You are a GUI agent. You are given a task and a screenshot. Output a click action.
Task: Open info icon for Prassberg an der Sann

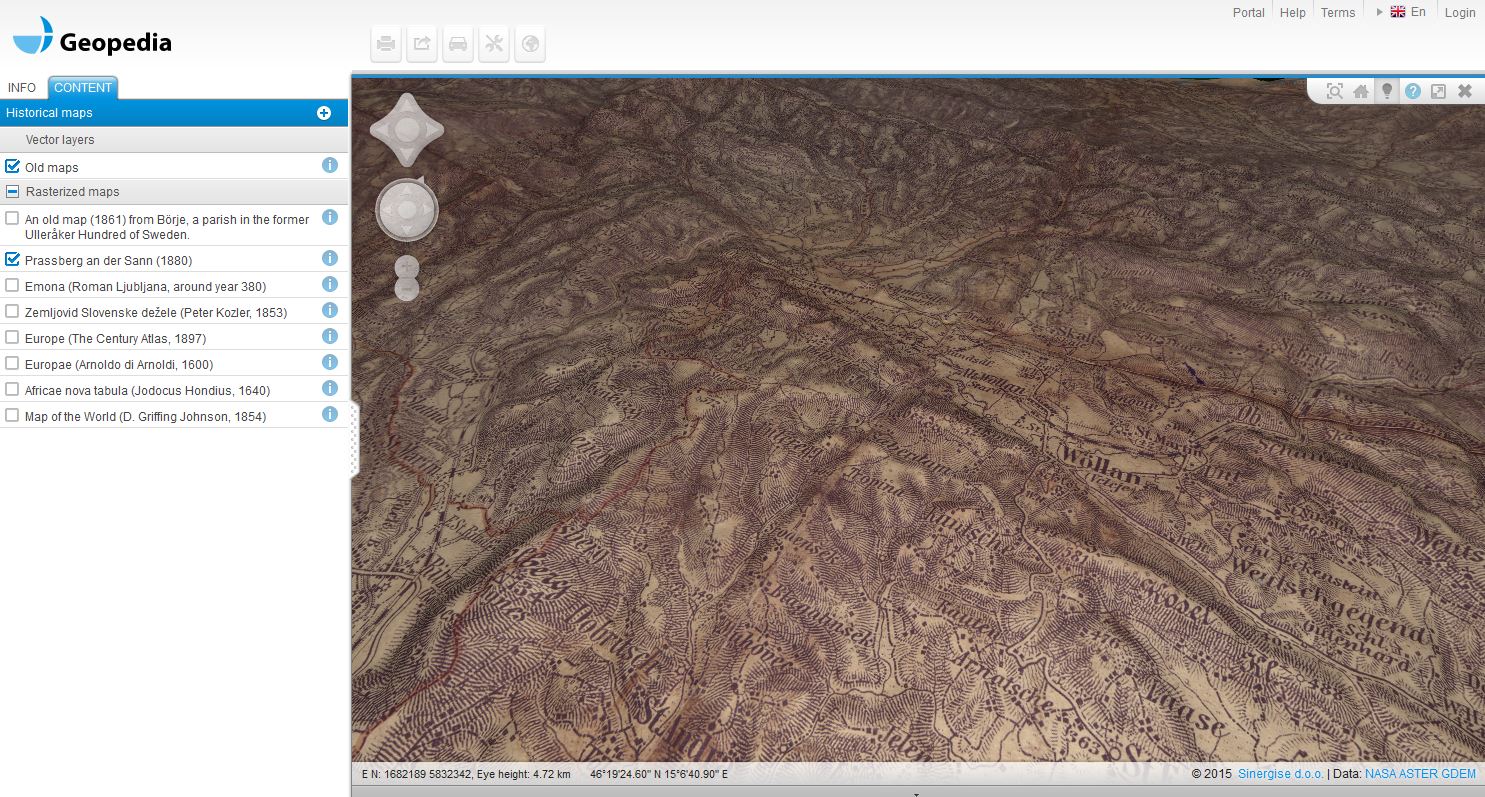(330, 258)
